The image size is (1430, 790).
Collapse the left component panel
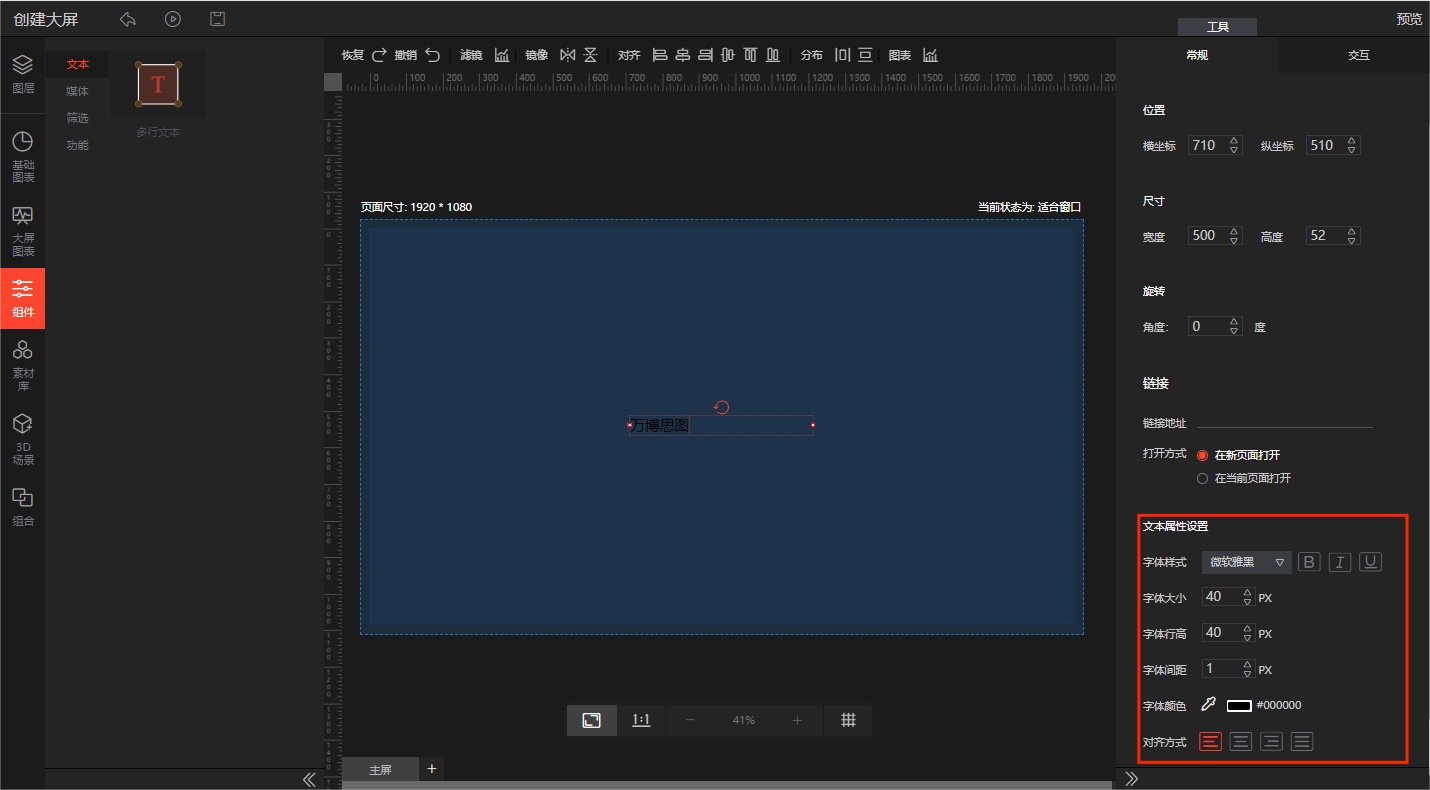309,779
